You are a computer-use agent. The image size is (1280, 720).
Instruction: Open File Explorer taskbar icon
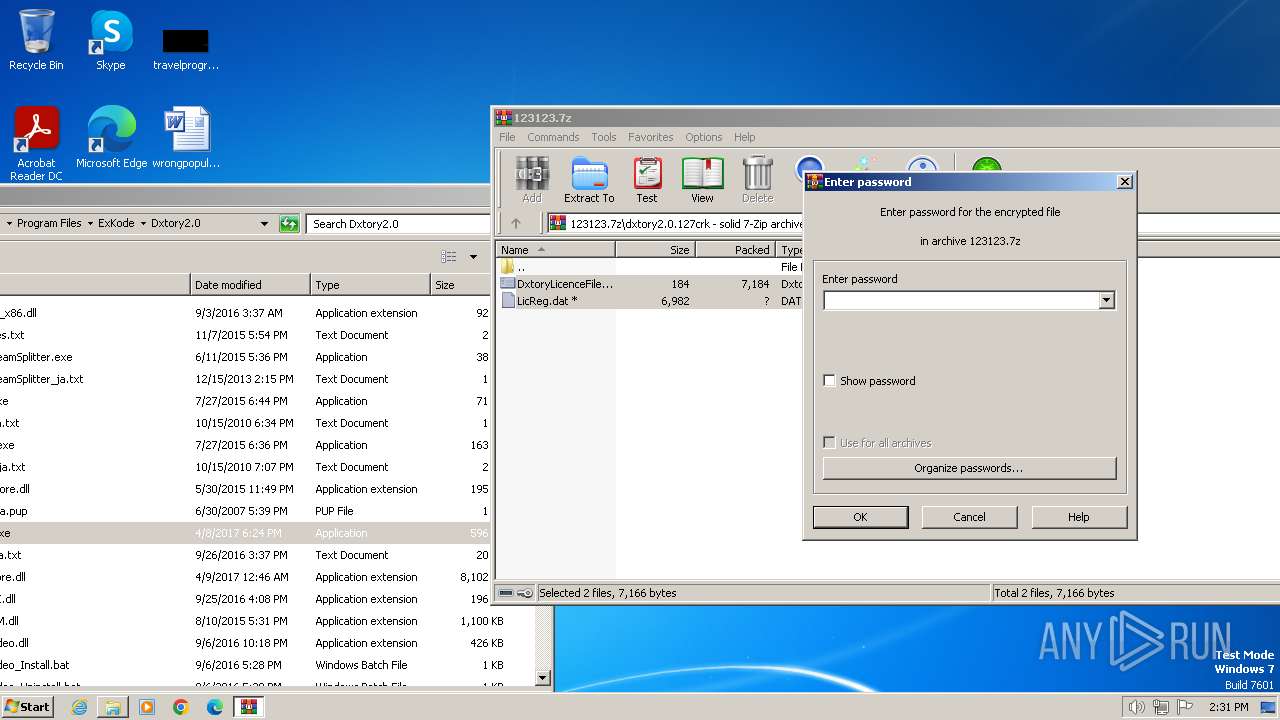click(113, 707)
